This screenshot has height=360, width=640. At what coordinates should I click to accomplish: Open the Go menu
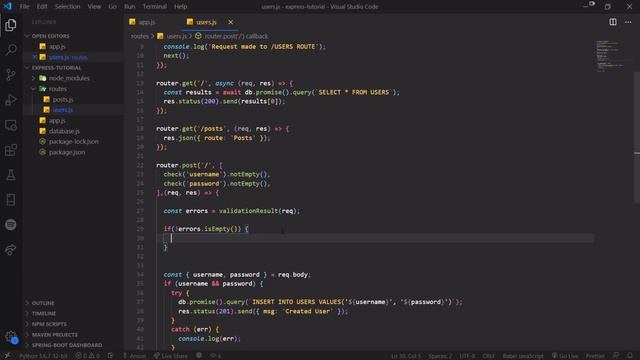pos(112,7)
